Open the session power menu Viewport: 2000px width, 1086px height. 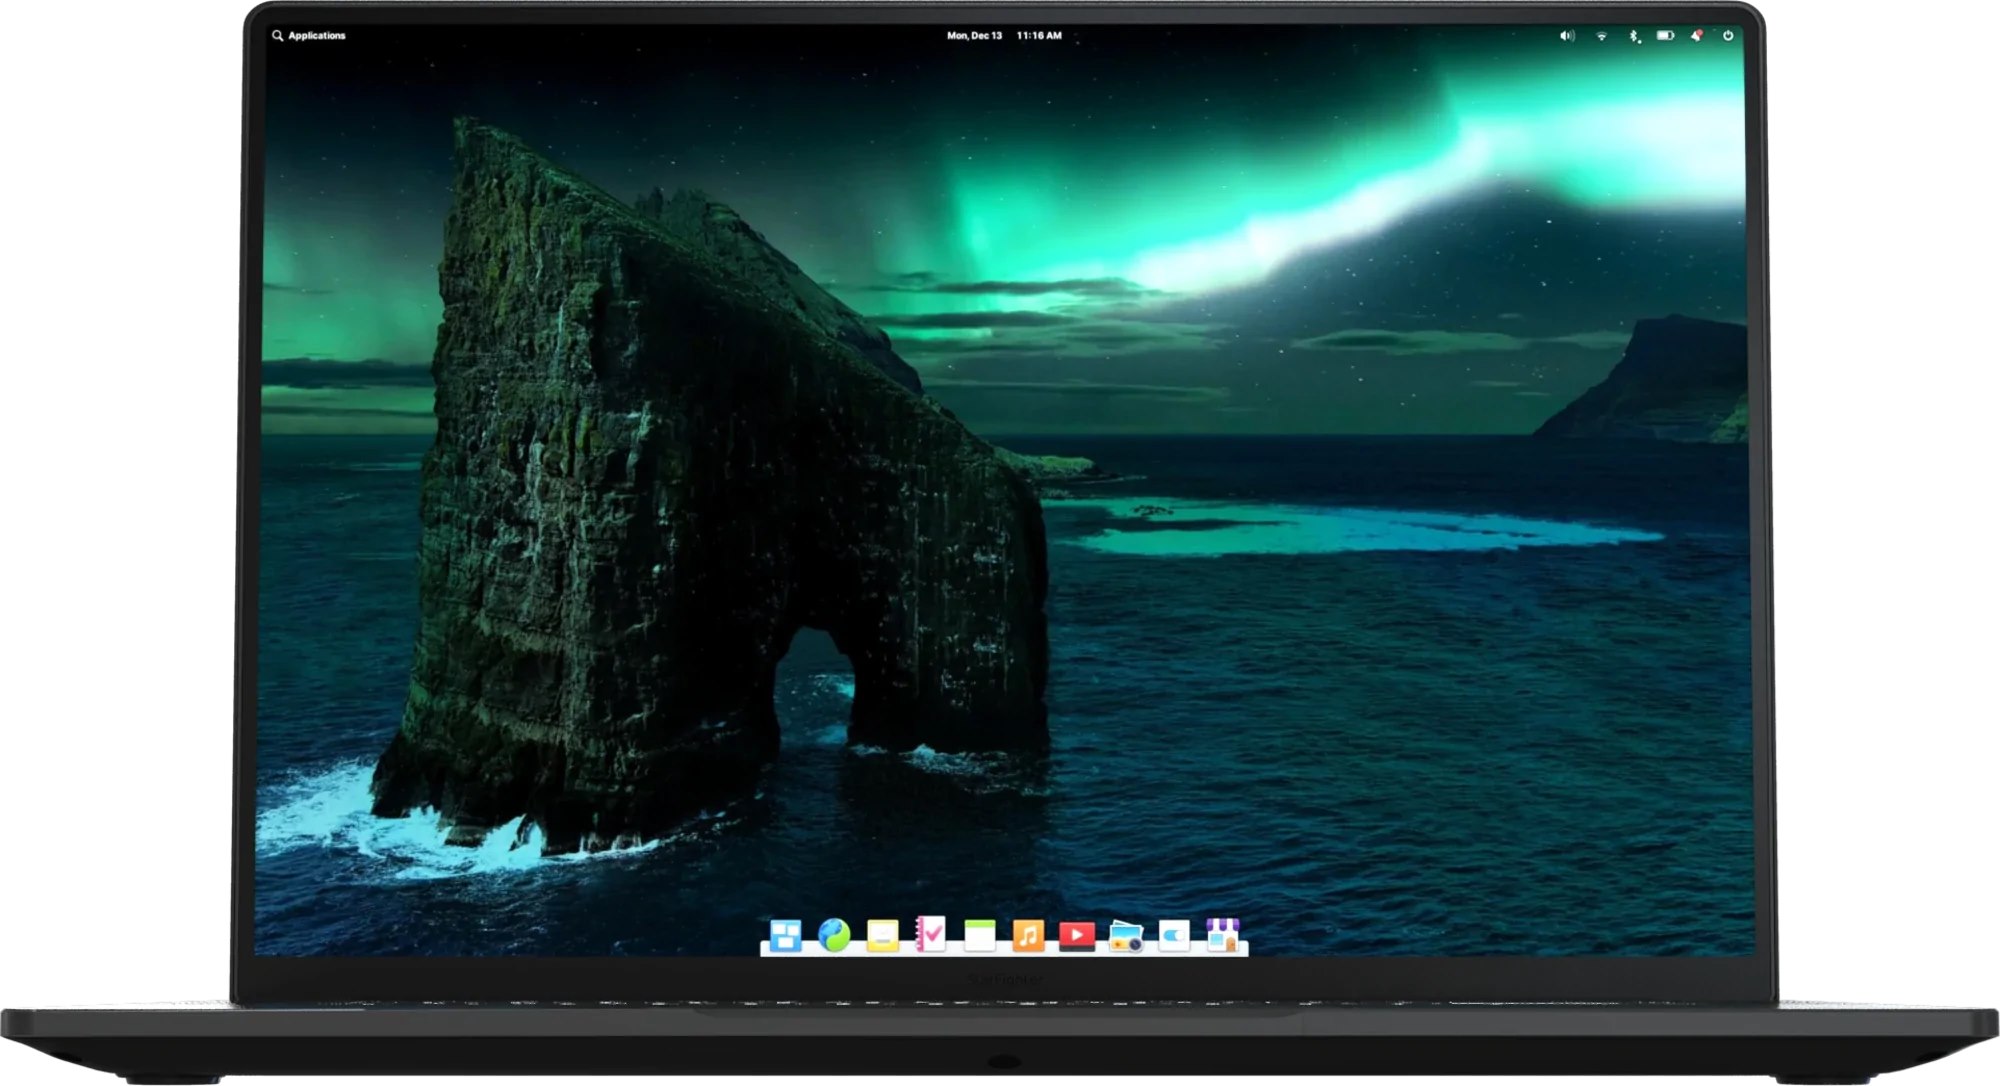pos(1728,36)
